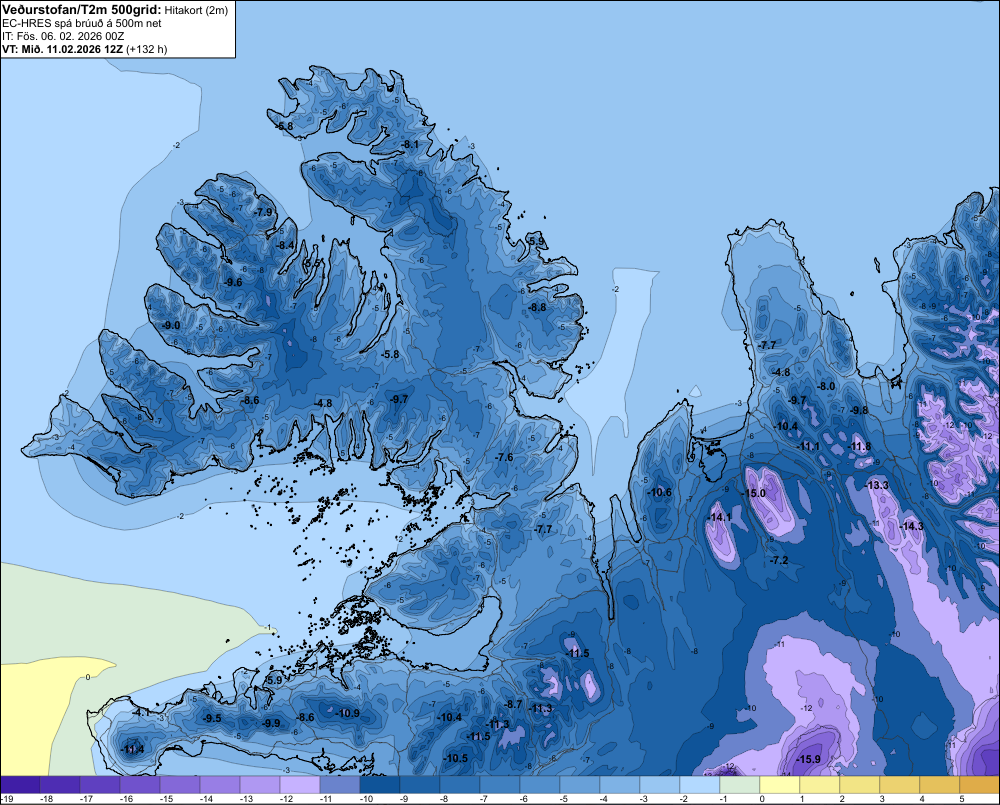Select the legend swatch between 0 and 1
Viewport: 1000px width, 805px height.
[x=779, y=785]
